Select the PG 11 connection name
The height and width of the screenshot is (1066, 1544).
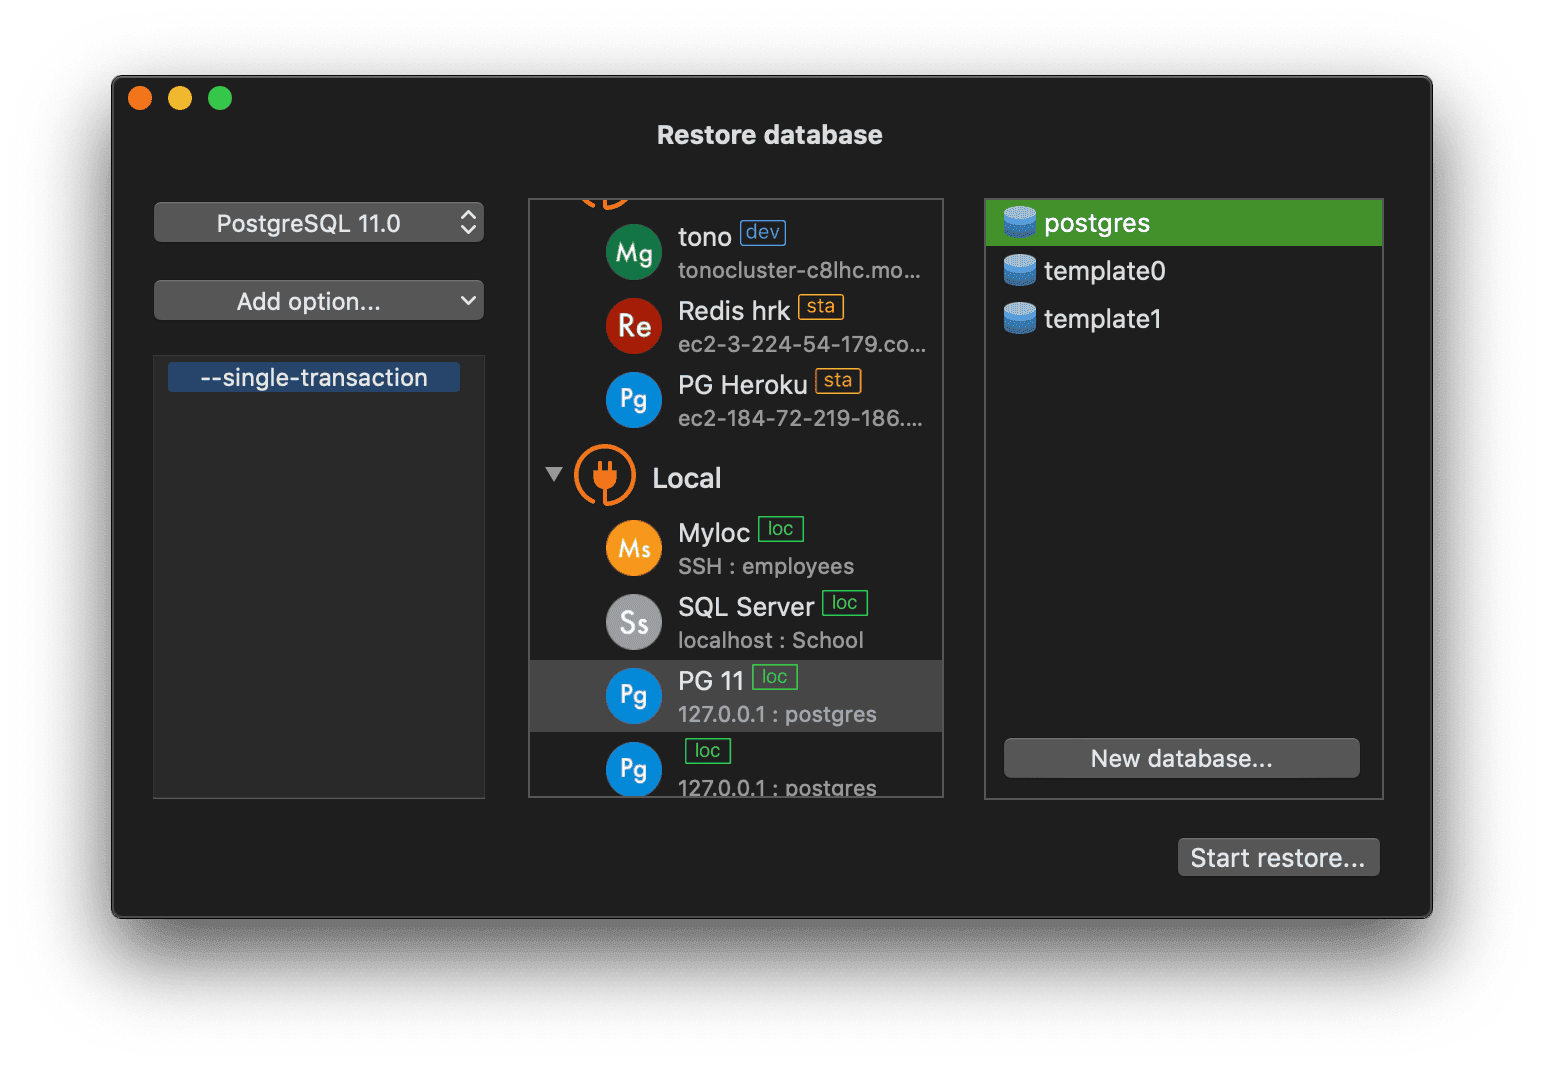click(711, 681)
